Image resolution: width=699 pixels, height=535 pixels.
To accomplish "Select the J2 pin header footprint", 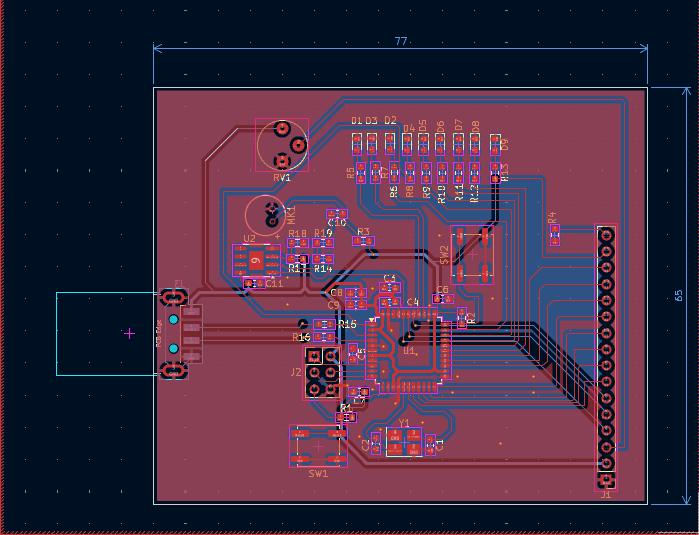I will 322,373.
